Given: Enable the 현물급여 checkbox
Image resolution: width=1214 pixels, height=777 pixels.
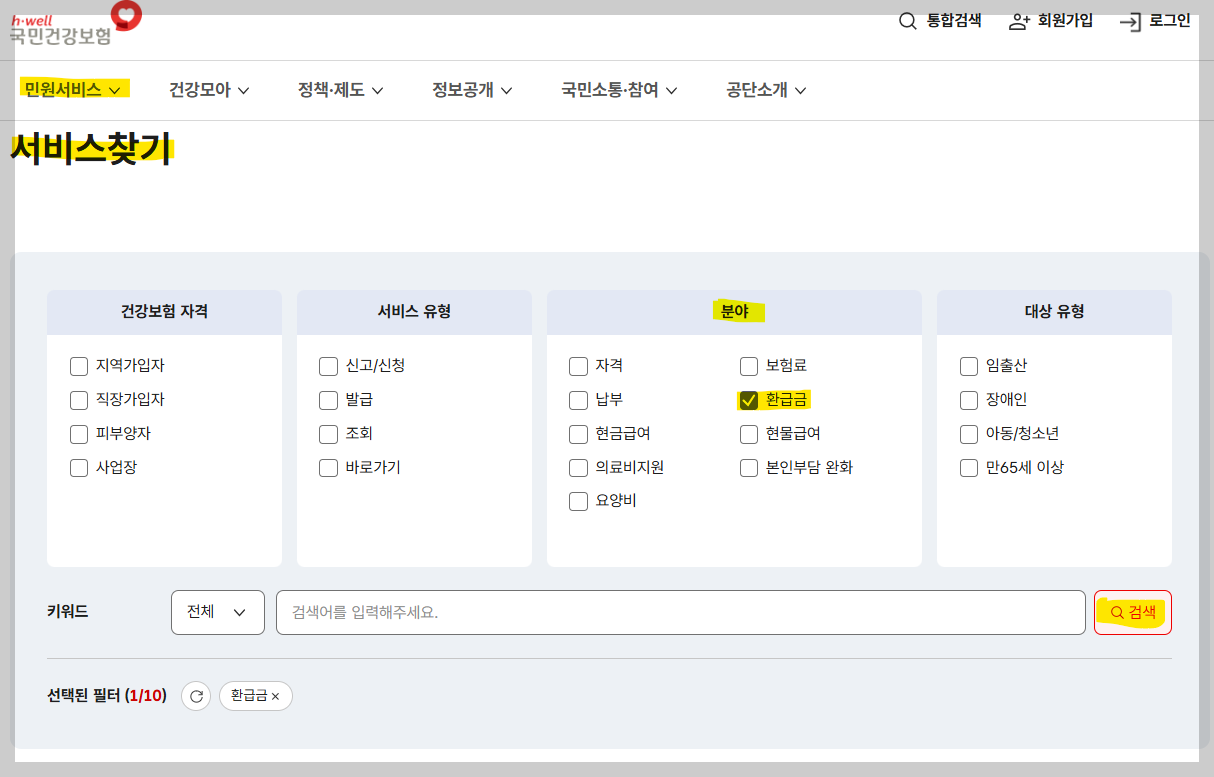Looking at the screenshot, I should pos(749,434).
